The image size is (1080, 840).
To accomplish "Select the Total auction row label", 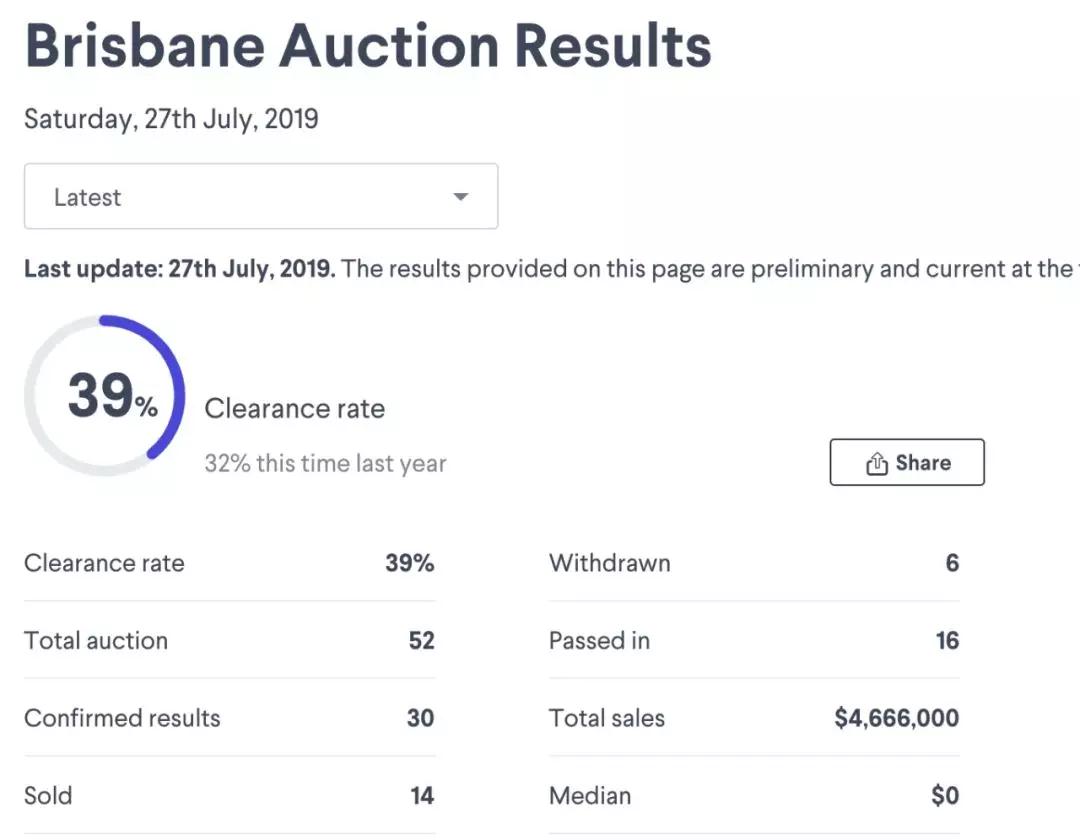I will (96, 640).
